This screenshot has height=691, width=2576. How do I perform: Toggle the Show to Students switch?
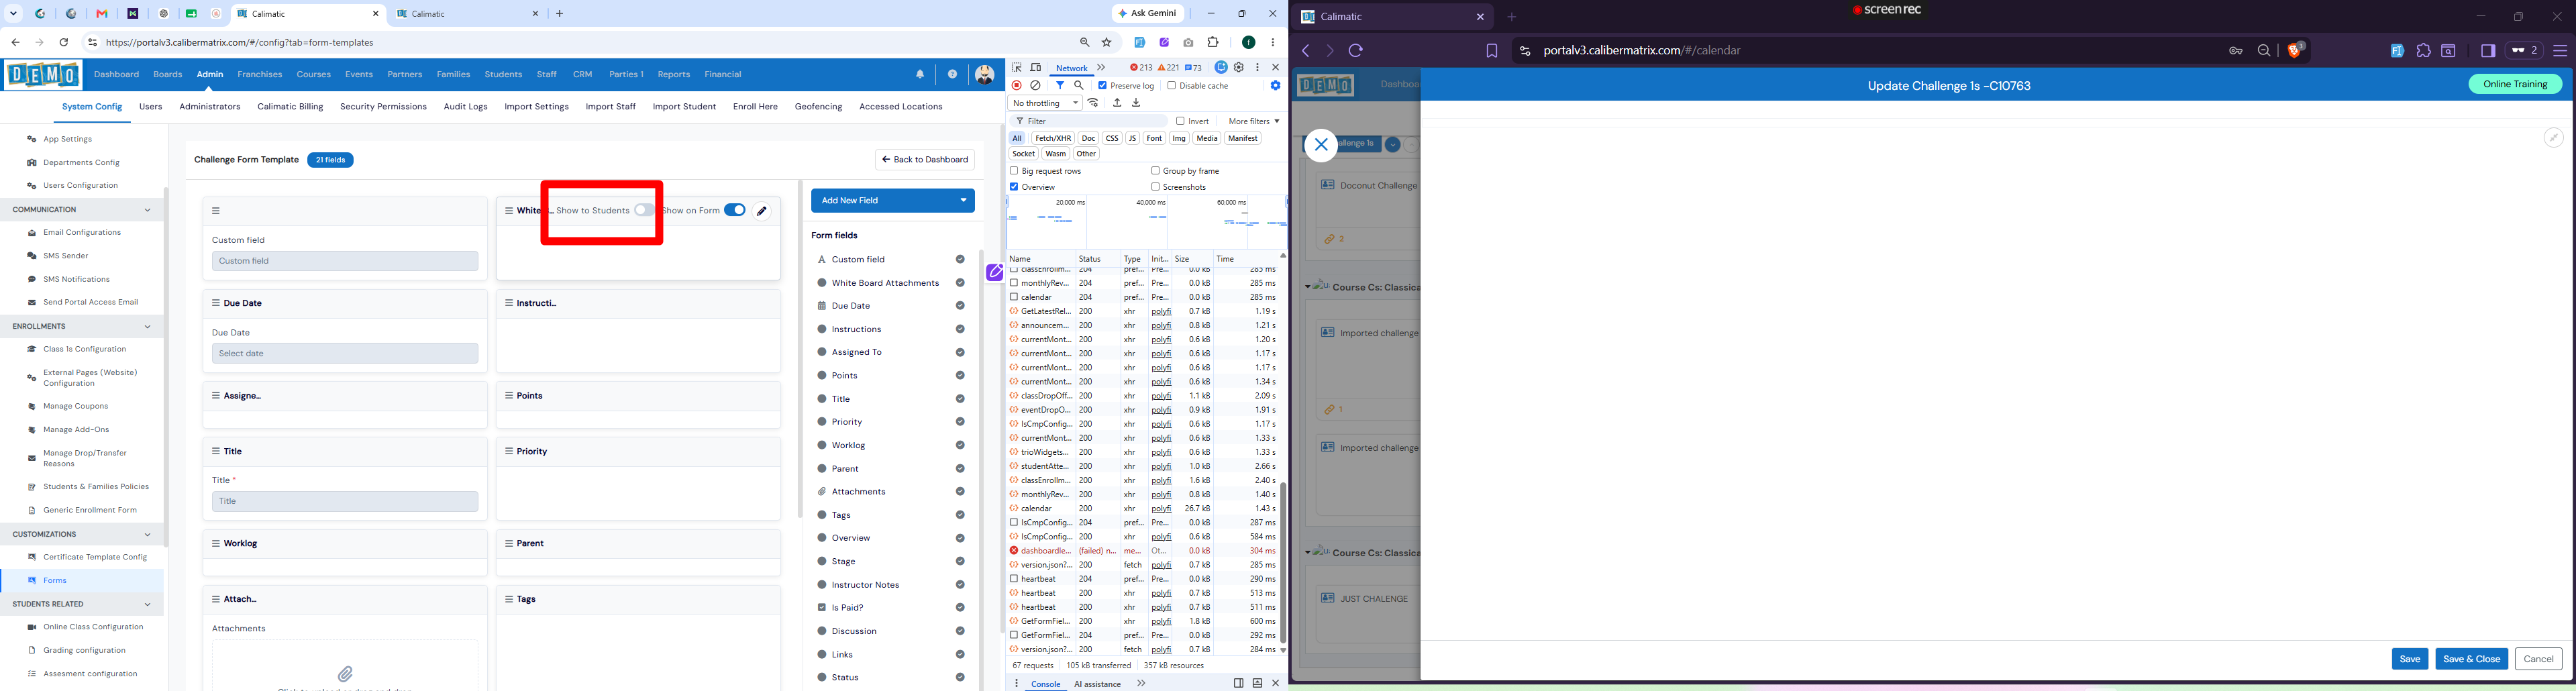644,210
